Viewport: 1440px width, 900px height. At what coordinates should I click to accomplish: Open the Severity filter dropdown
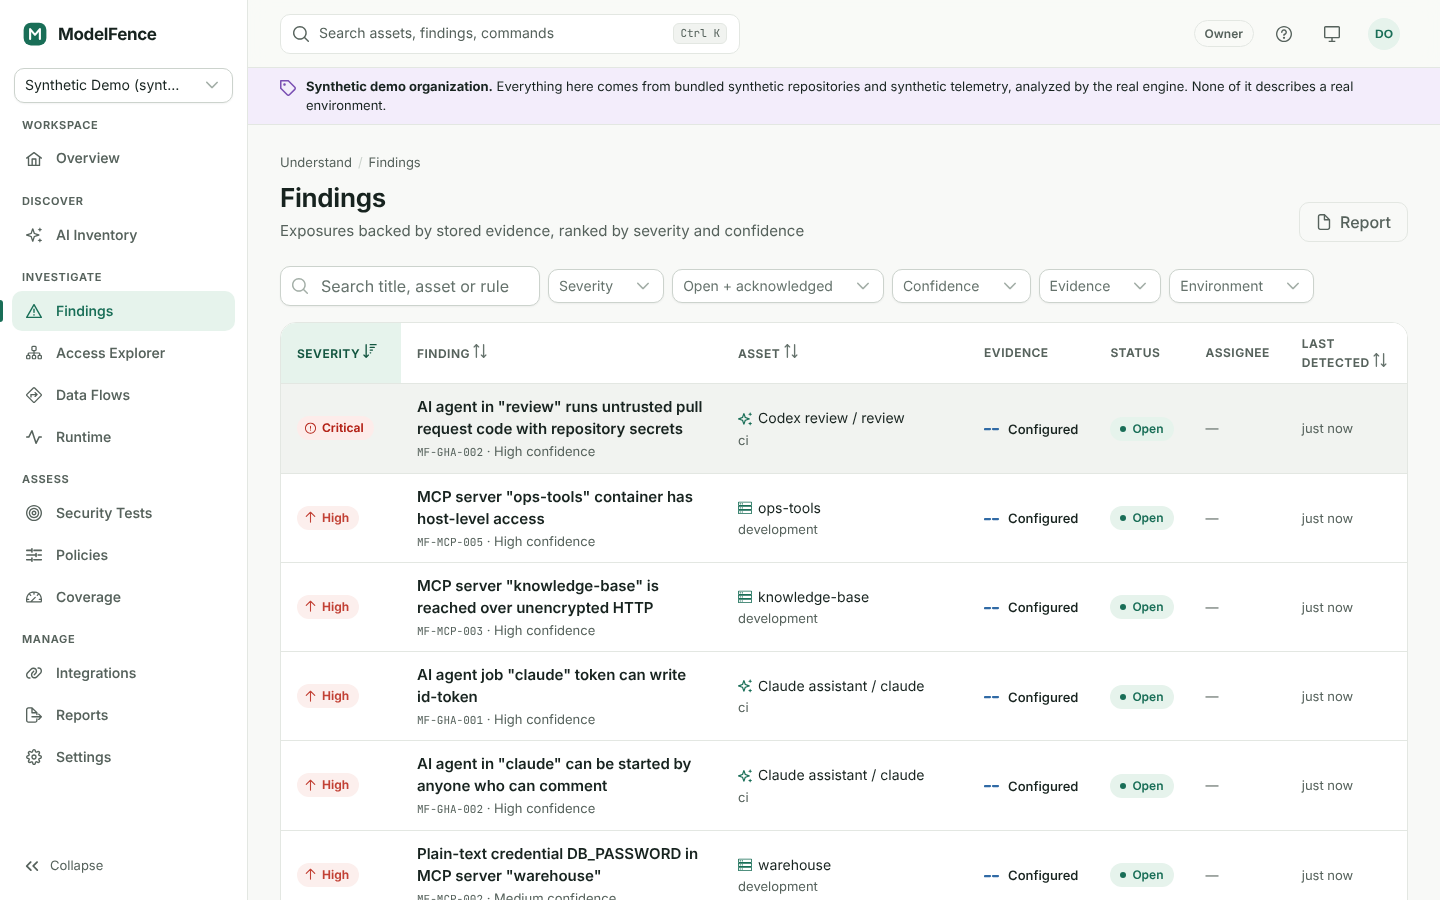point(606,286)
